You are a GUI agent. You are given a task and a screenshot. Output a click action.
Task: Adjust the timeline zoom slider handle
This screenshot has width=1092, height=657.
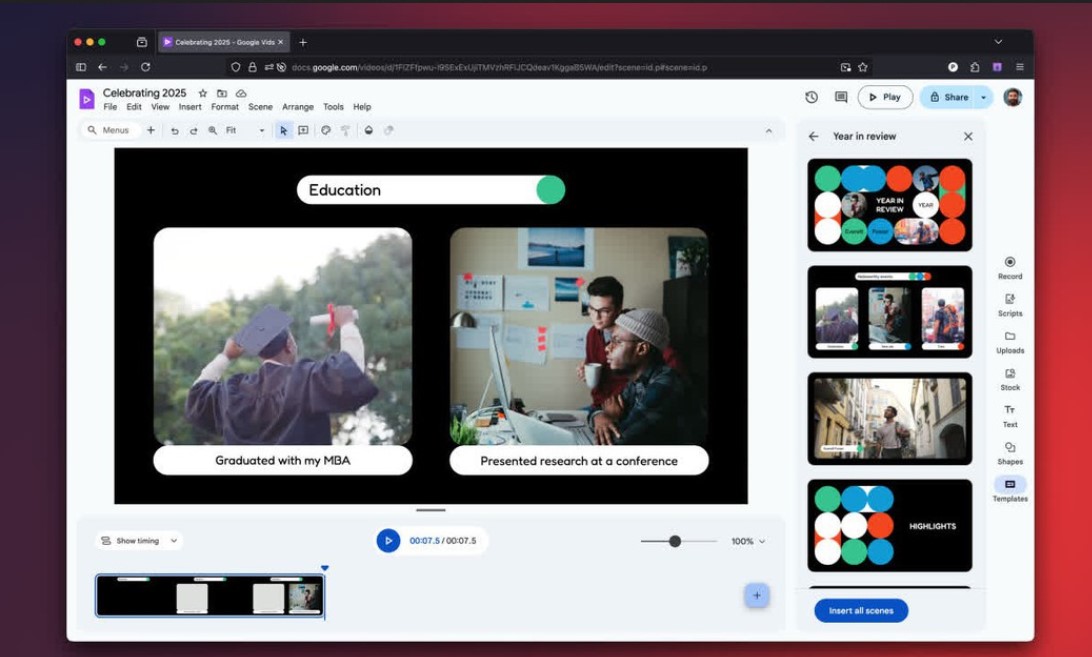point(675,541)
